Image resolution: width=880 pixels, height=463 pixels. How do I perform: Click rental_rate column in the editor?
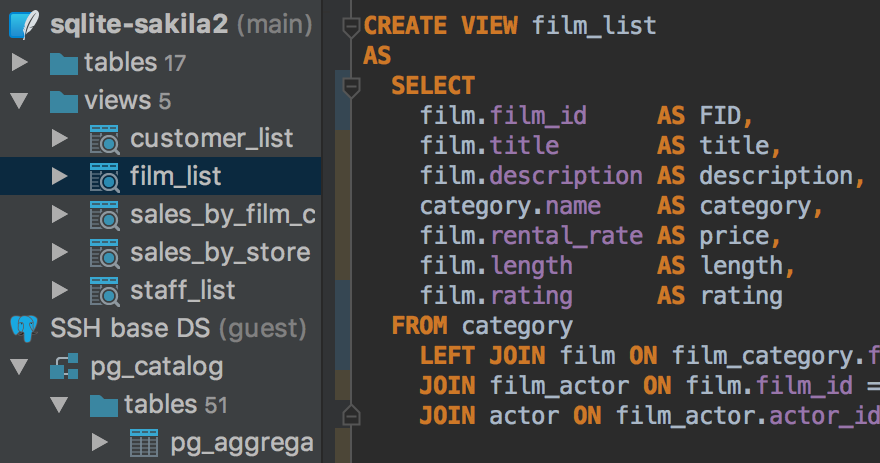click(566, 236)
